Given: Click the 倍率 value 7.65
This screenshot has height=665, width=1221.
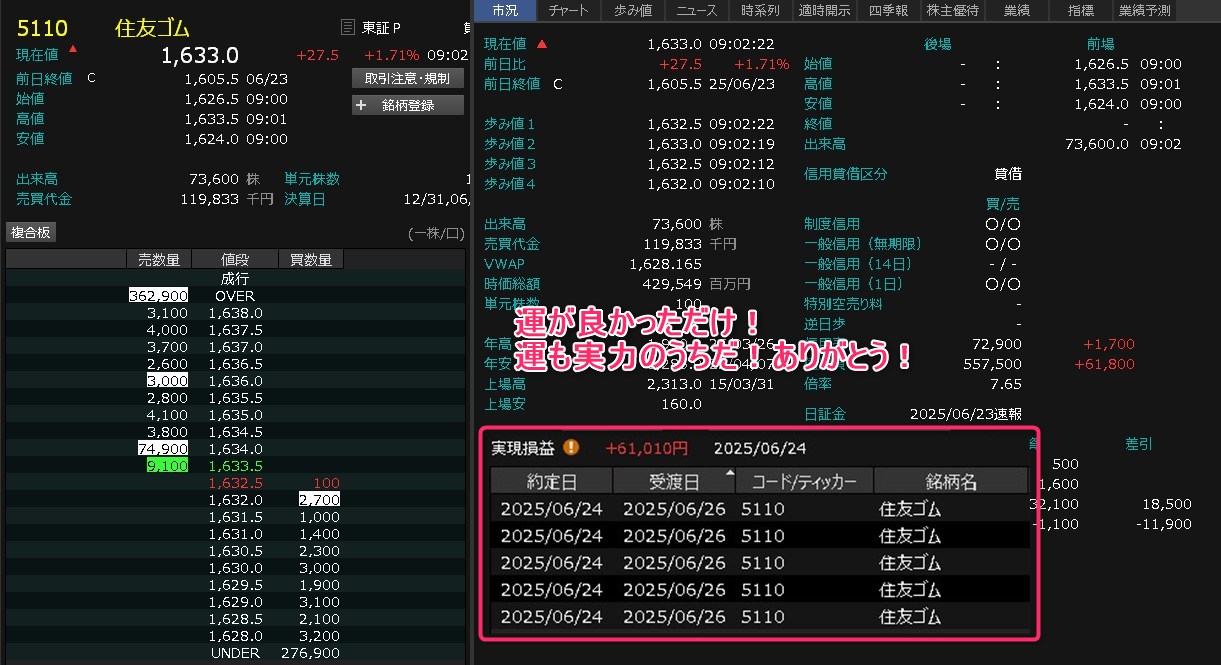Looking at the screenshot, I should [x=1005, y=384].
